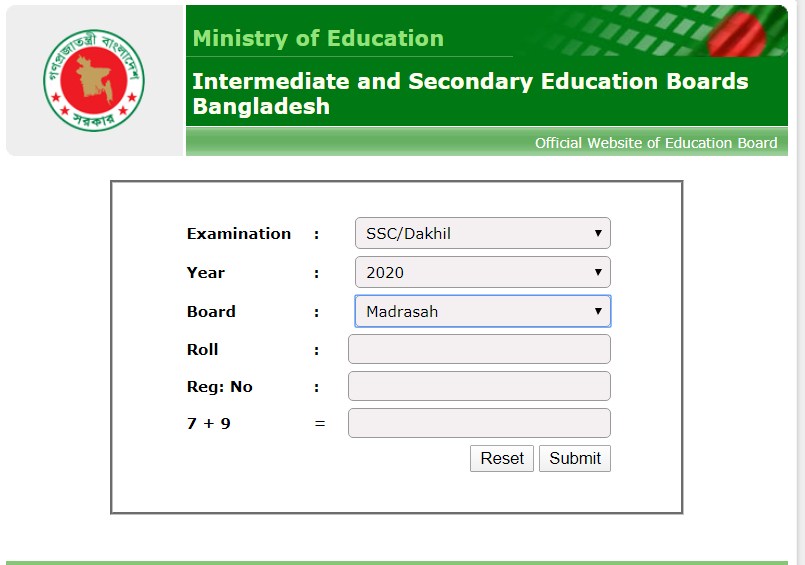Image resolution: width=805 pixels, height=565 pixels.
Task: Click the Examination label
Action: click(x=239, y=234)
